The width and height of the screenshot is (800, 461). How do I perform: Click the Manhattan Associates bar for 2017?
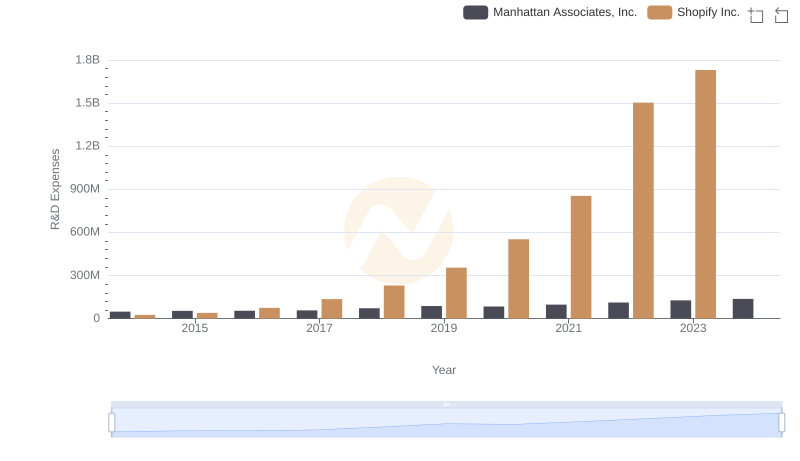pos(307,314)
